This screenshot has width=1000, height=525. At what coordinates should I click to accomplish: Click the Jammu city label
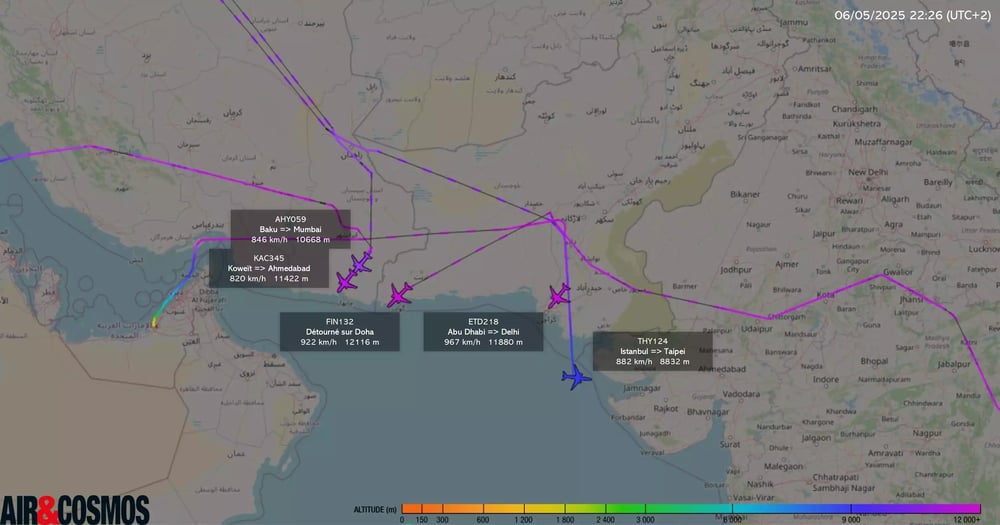[x=793, y=22]
